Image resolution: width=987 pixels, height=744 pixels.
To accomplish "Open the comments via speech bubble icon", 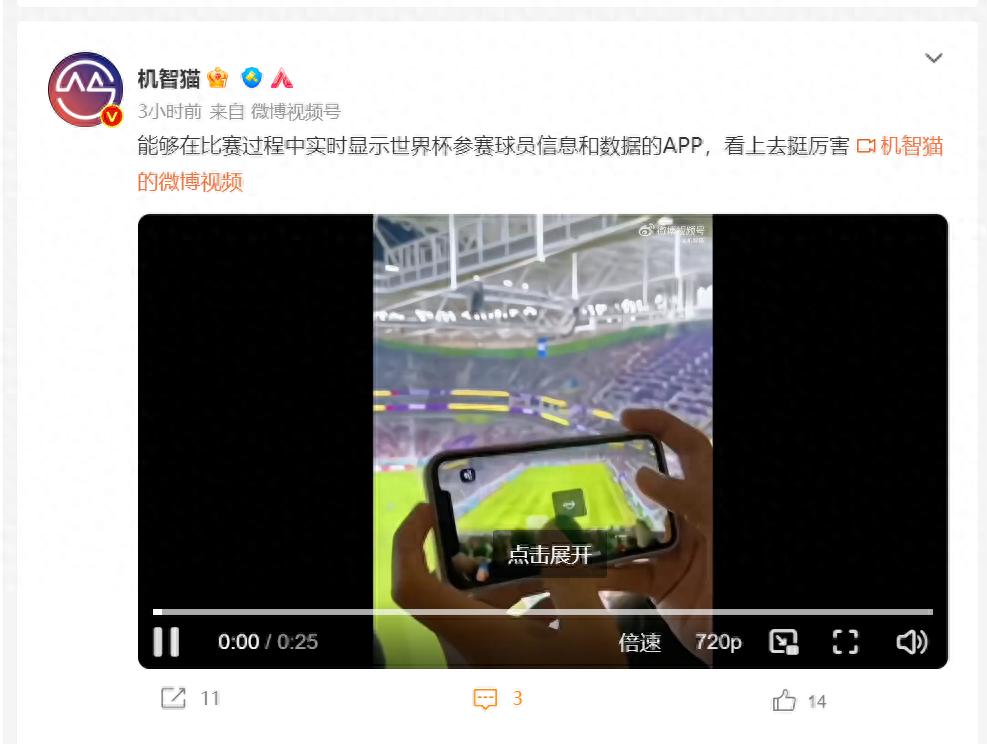I will coord(485,699).
